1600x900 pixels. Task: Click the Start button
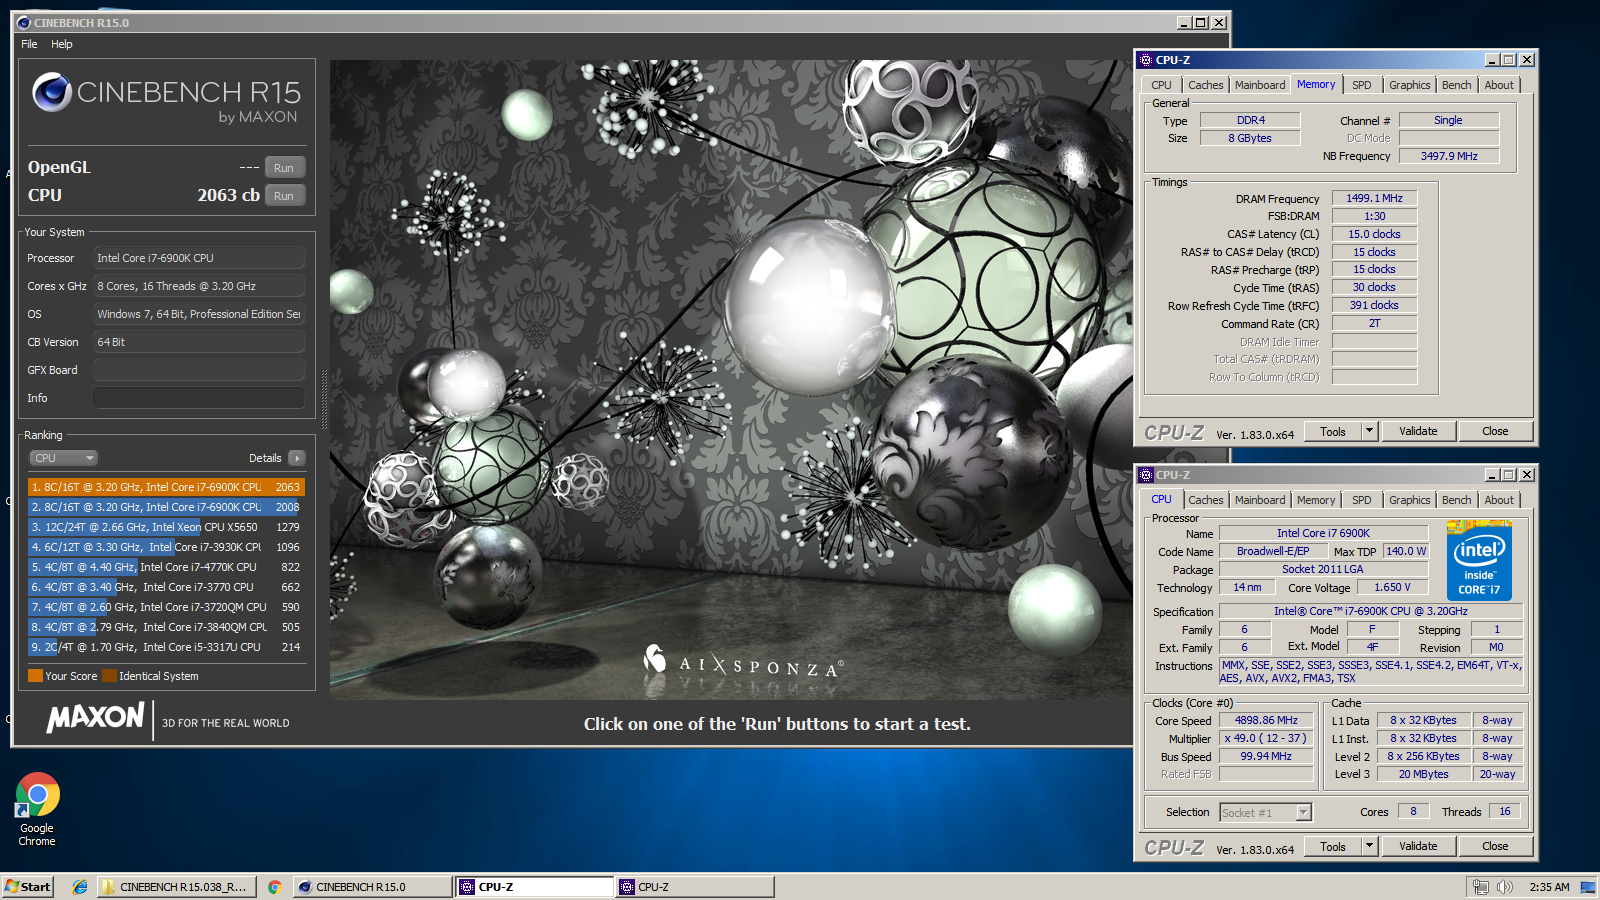point(28,887)
